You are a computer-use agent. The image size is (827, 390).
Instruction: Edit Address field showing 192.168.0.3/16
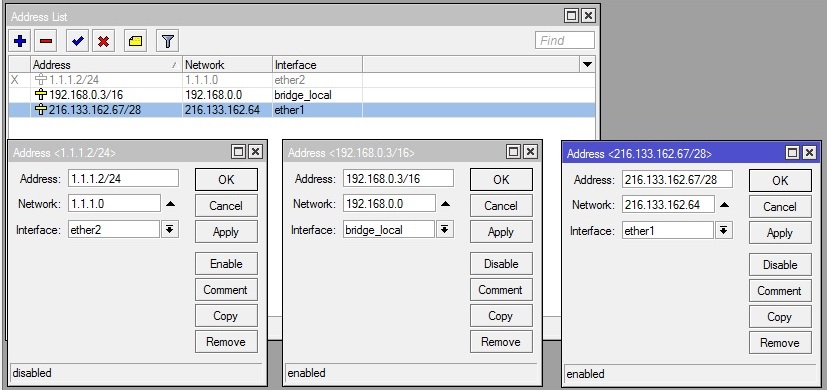pyautogui.click(x=398, y=178)
